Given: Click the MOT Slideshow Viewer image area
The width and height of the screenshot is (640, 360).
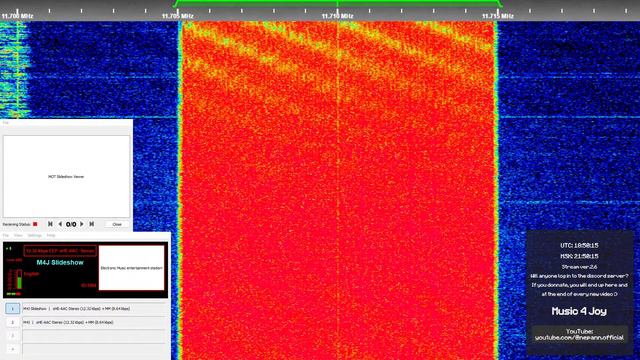Looking at the screenshot, I should 66,177.
